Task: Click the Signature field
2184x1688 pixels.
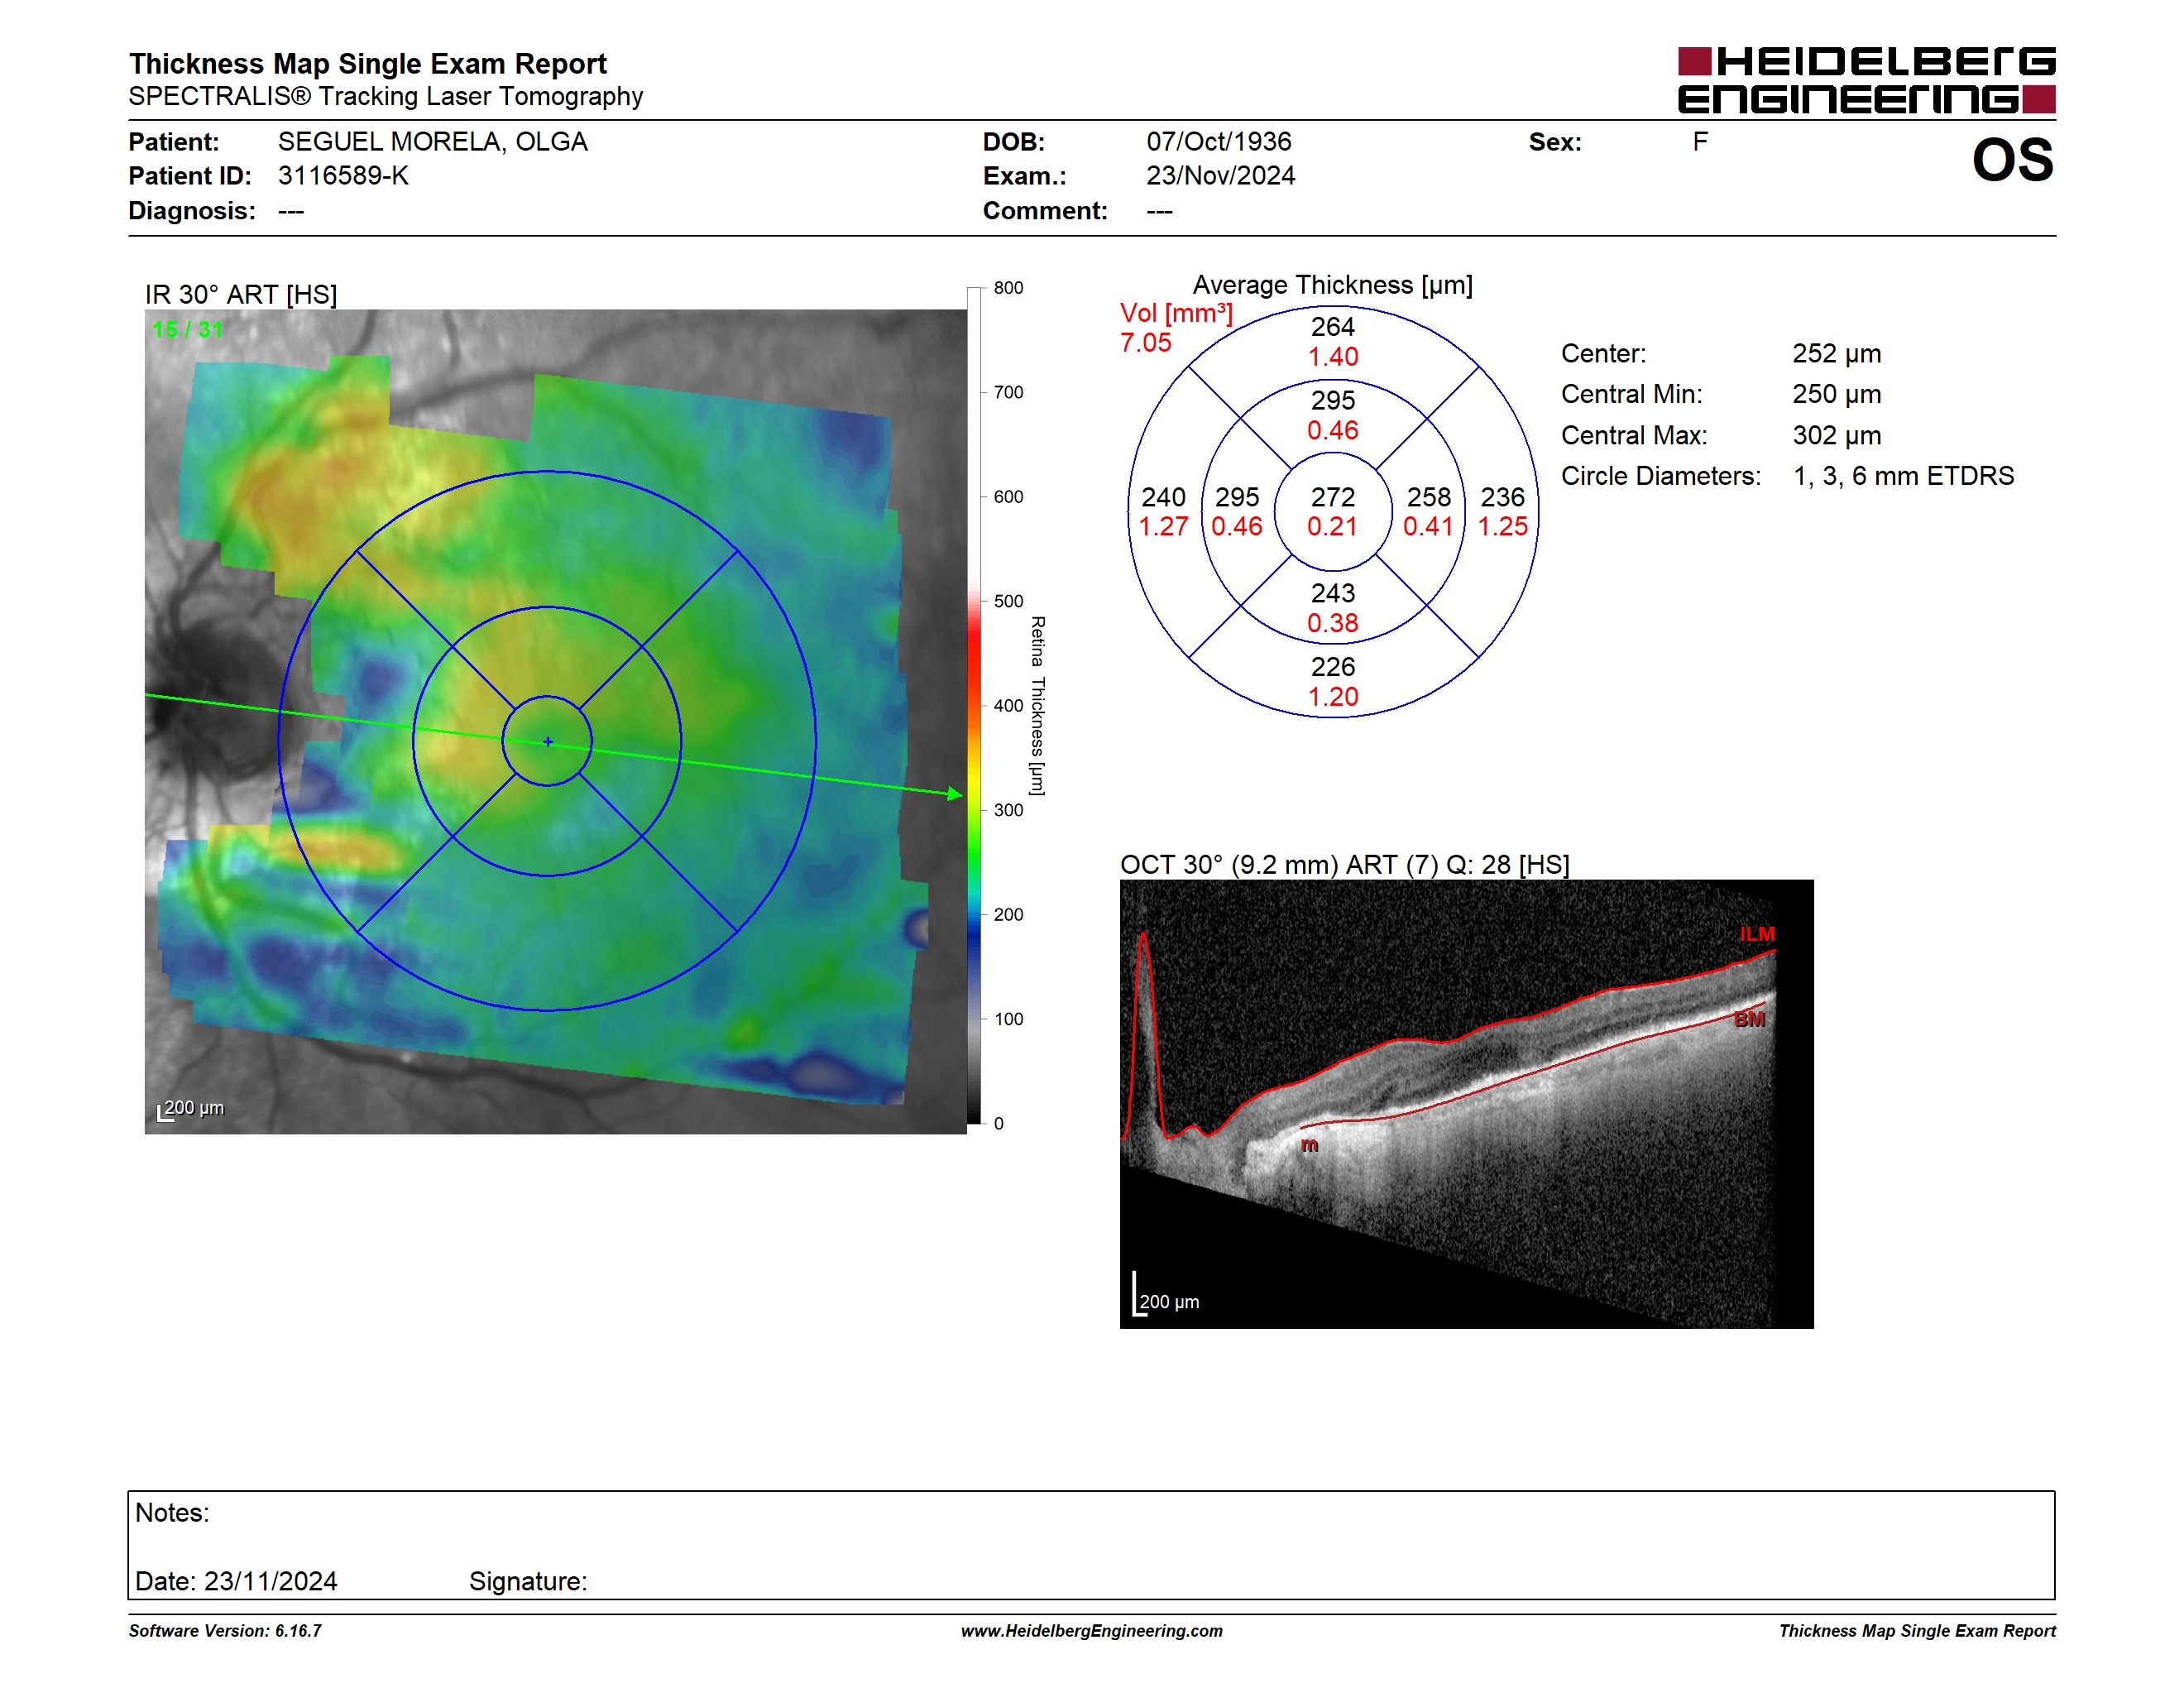Action: pos(528,1581)
